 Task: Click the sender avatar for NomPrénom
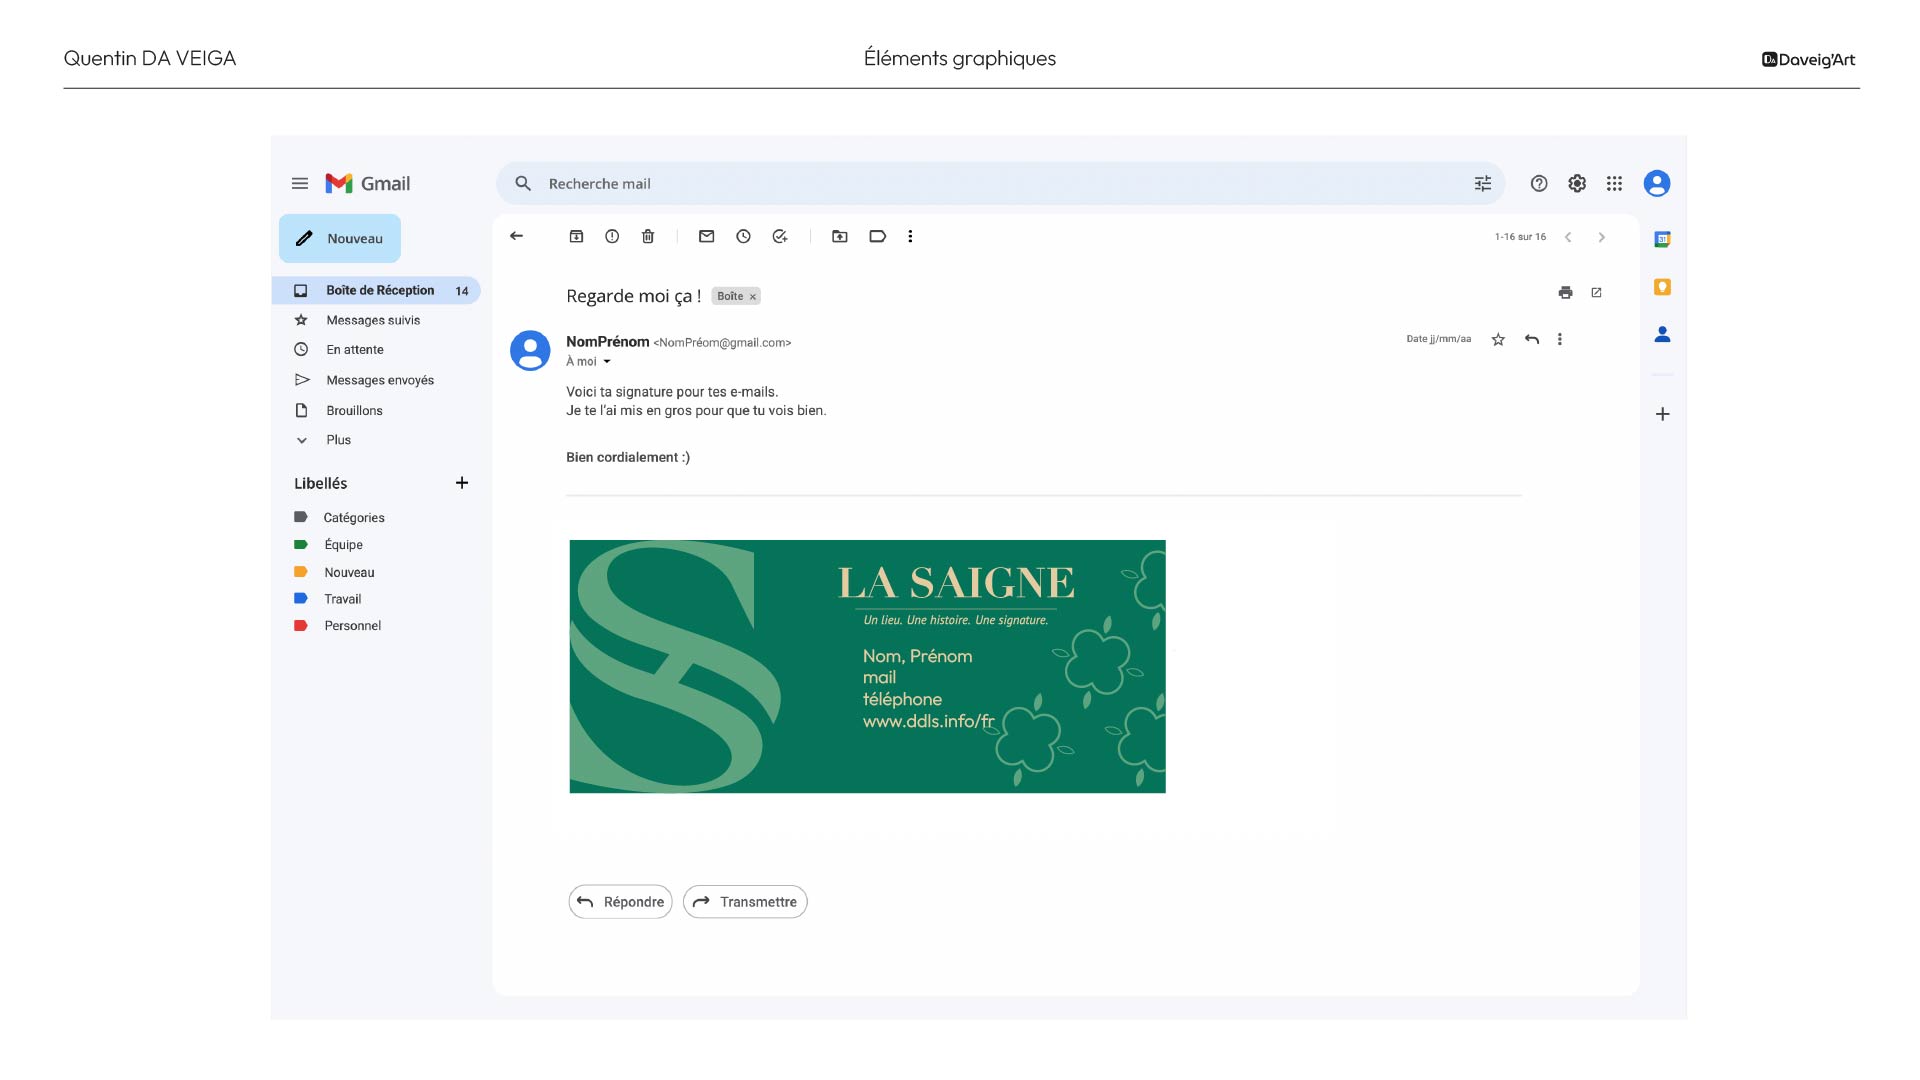[530, 351]
